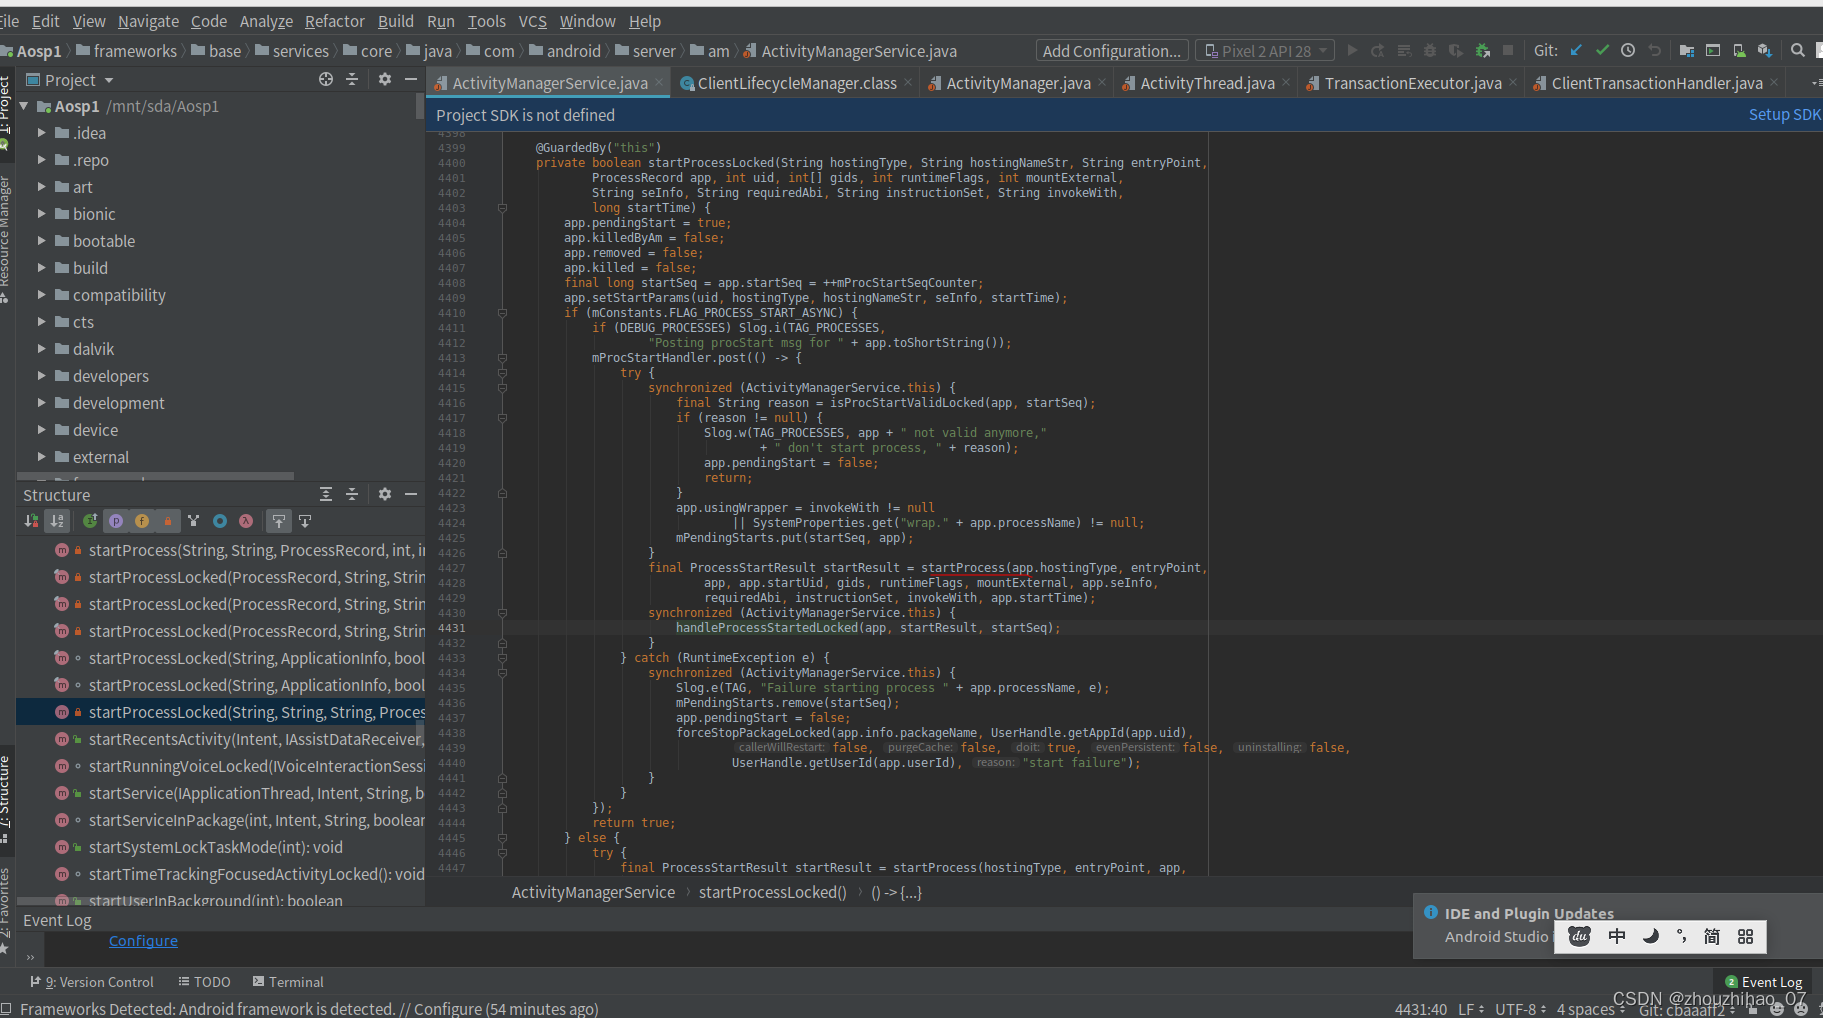Hide the Structure panel
The width and height of the screenshot is (1823, 1018).
pyautogui.click(x=410, y=494)
